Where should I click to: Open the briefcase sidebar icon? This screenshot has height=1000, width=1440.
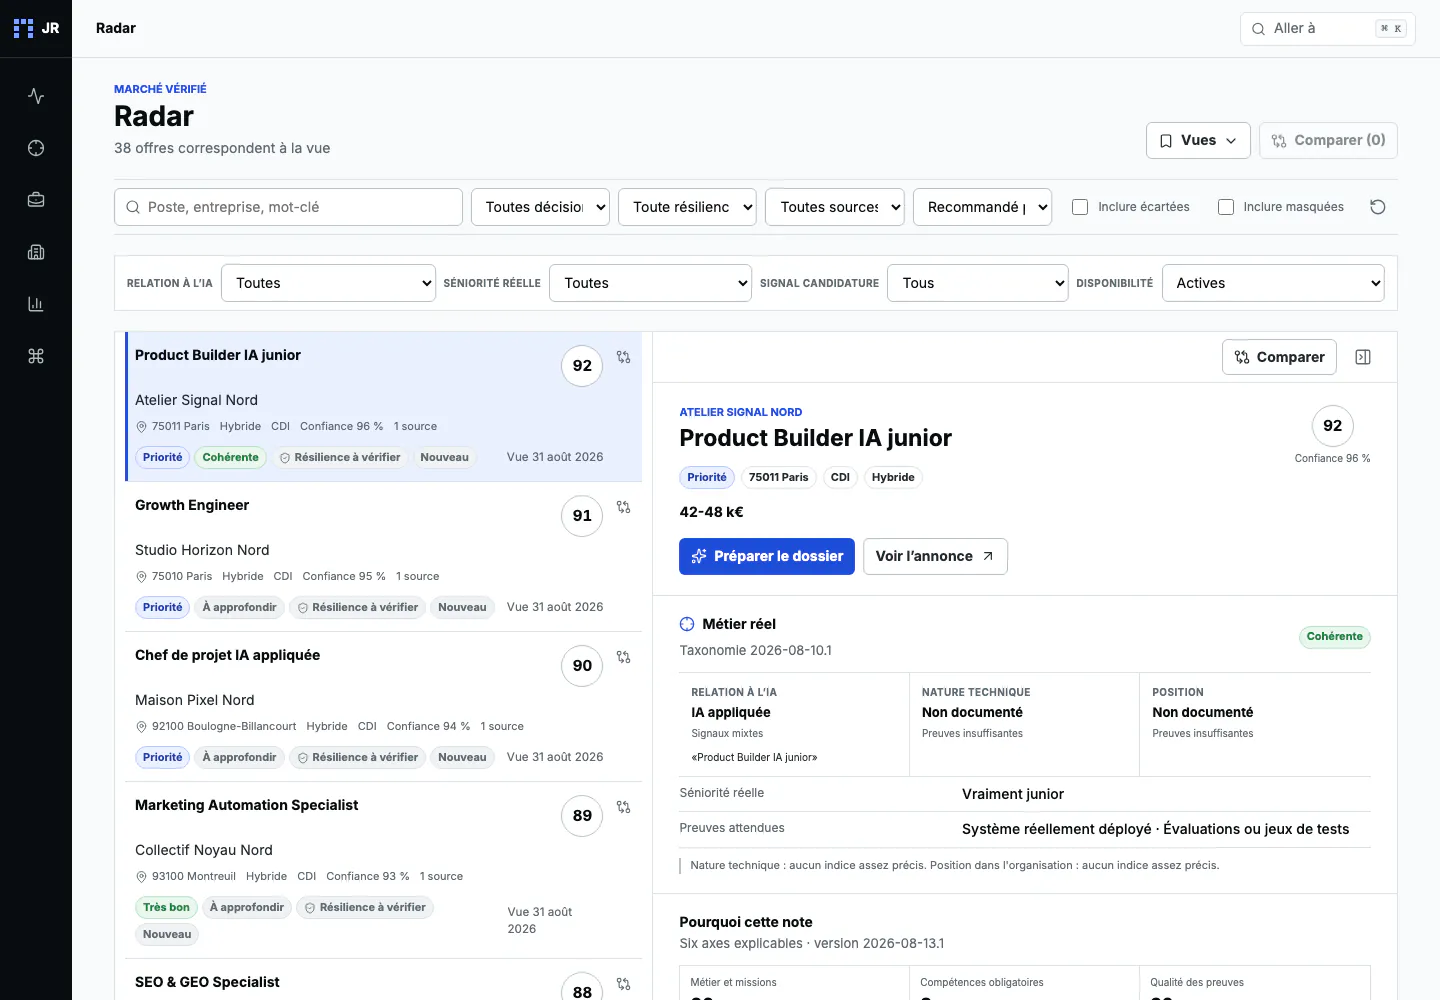tap(36, 200)
